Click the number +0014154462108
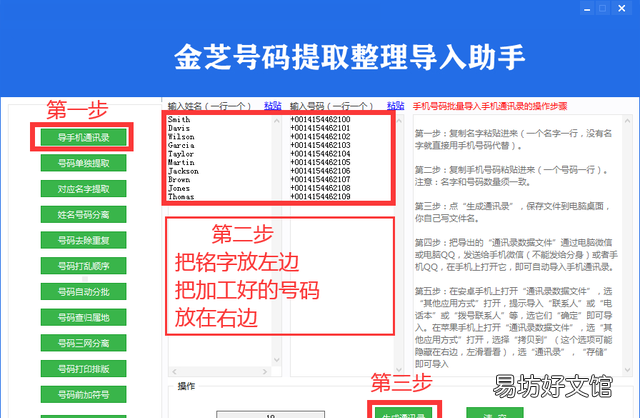 (320, 188)
